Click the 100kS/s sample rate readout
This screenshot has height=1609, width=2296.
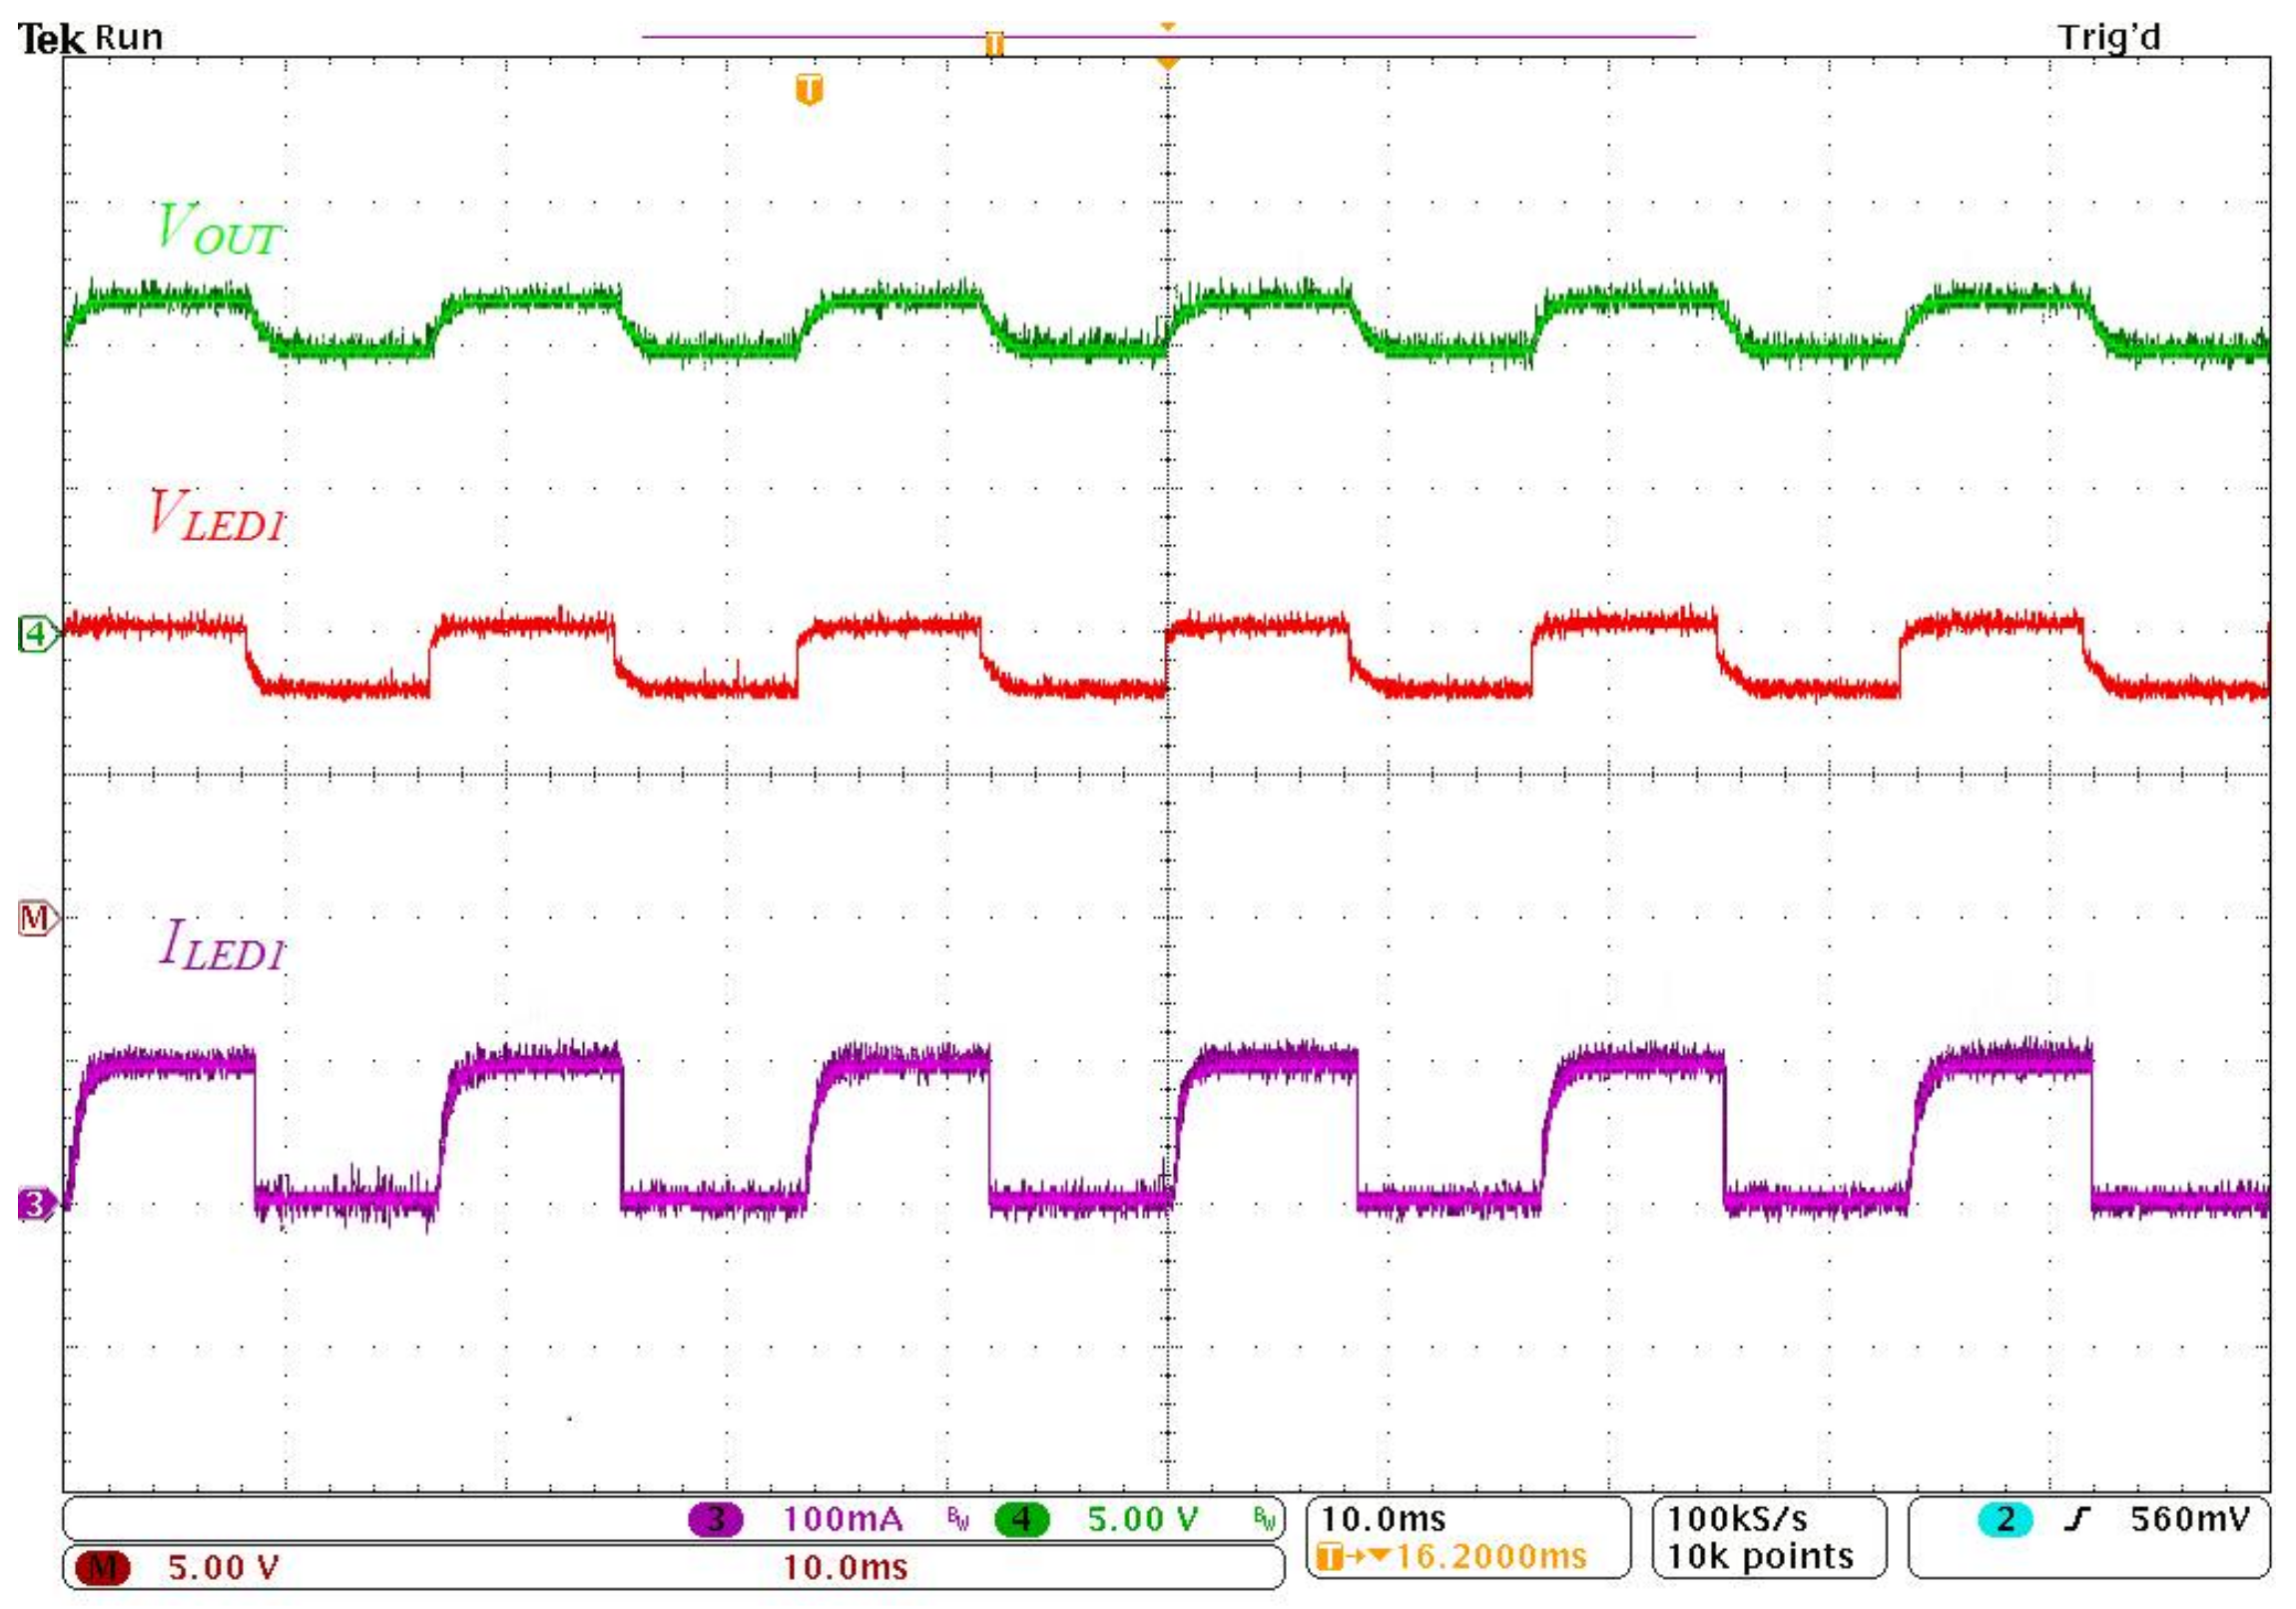coord(1737,1519)
